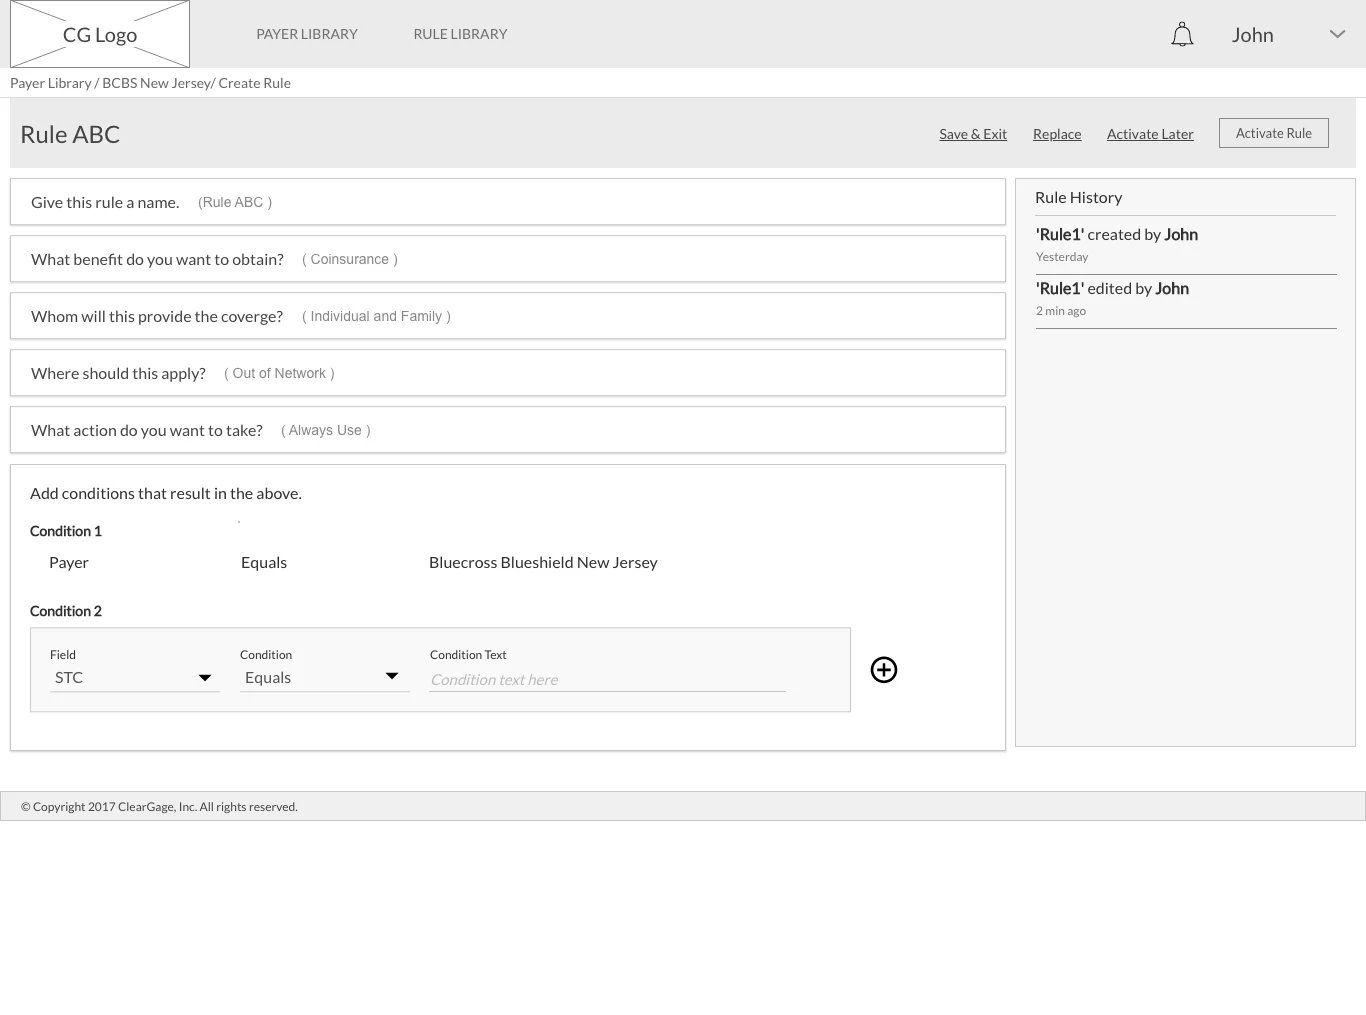This screenshot has height=1015, width=1366.
Task: Click the Replace link
Action: click(1057, 134)
